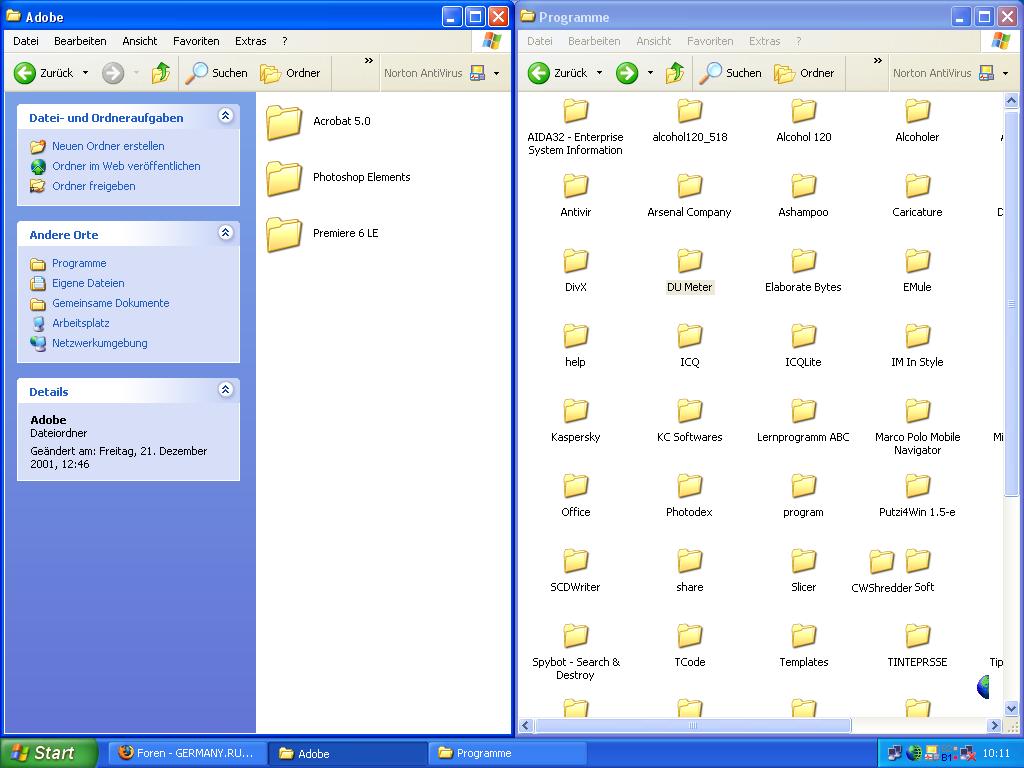Image resolution: width=1024 pixels, height=768 pixels.
Task: Click horizontal scrollbar right arrow in Programme window
Action: click(995, 726)
